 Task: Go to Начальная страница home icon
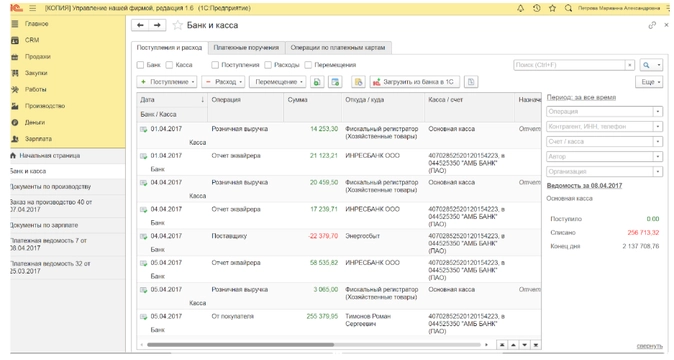point(13,156)
